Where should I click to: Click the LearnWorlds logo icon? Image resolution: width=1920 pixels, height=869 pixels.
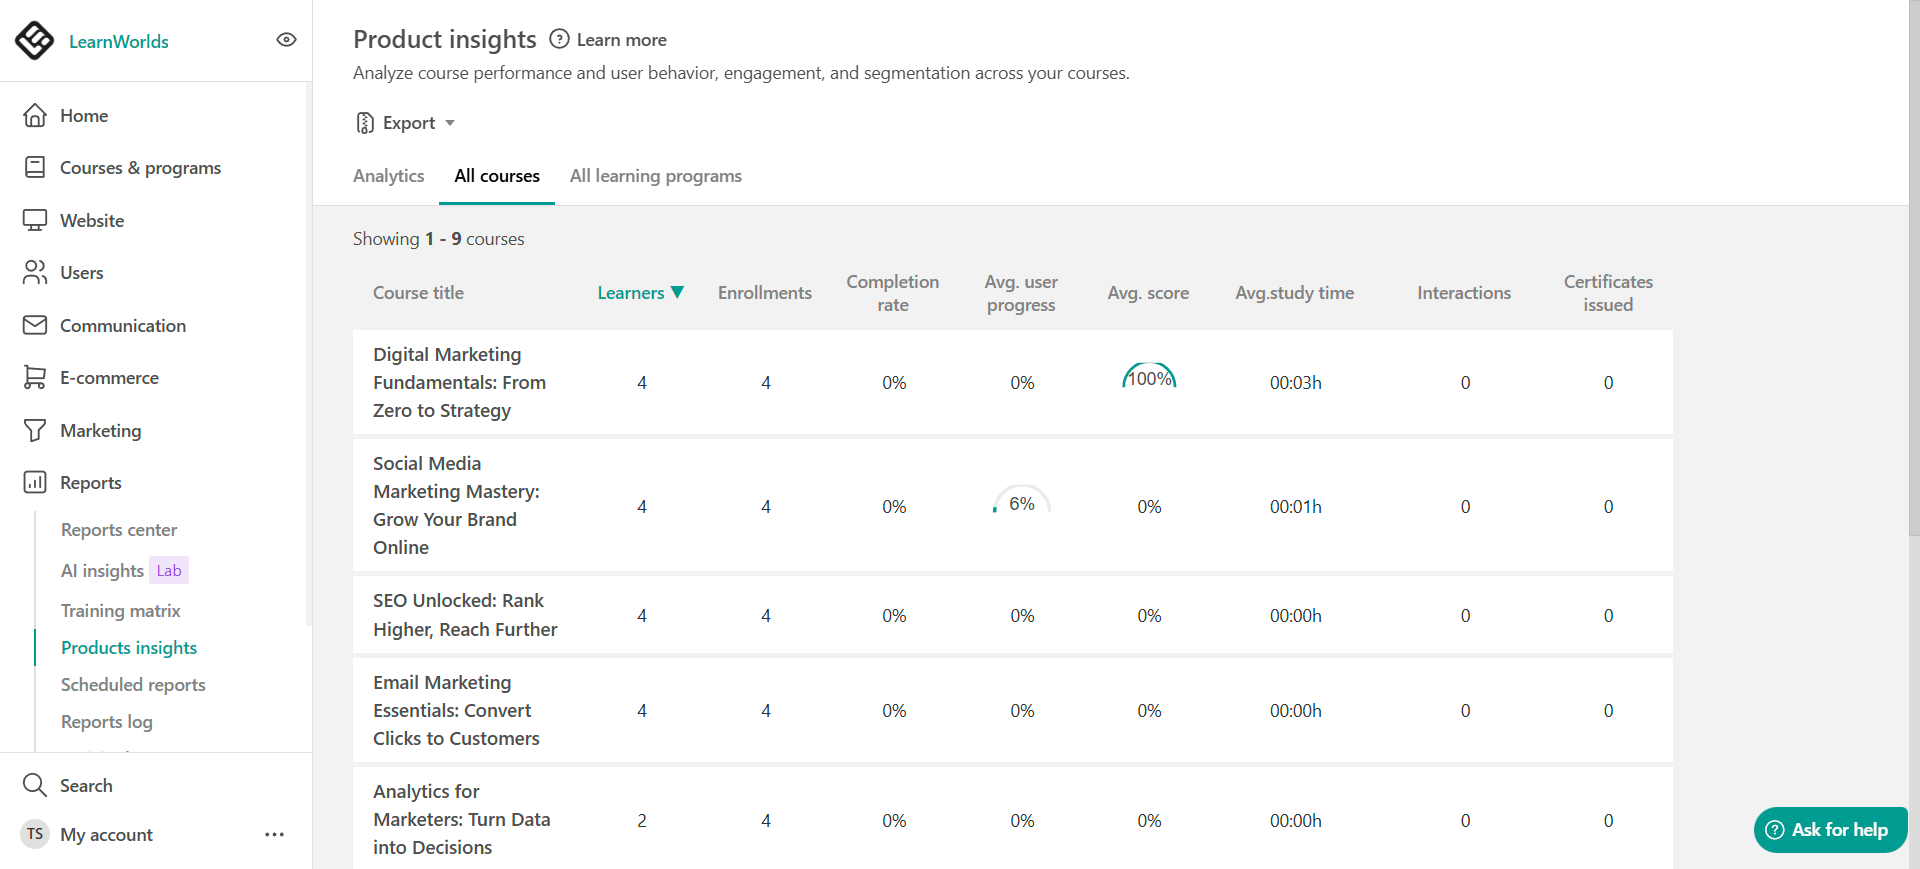tap(35, 41)
